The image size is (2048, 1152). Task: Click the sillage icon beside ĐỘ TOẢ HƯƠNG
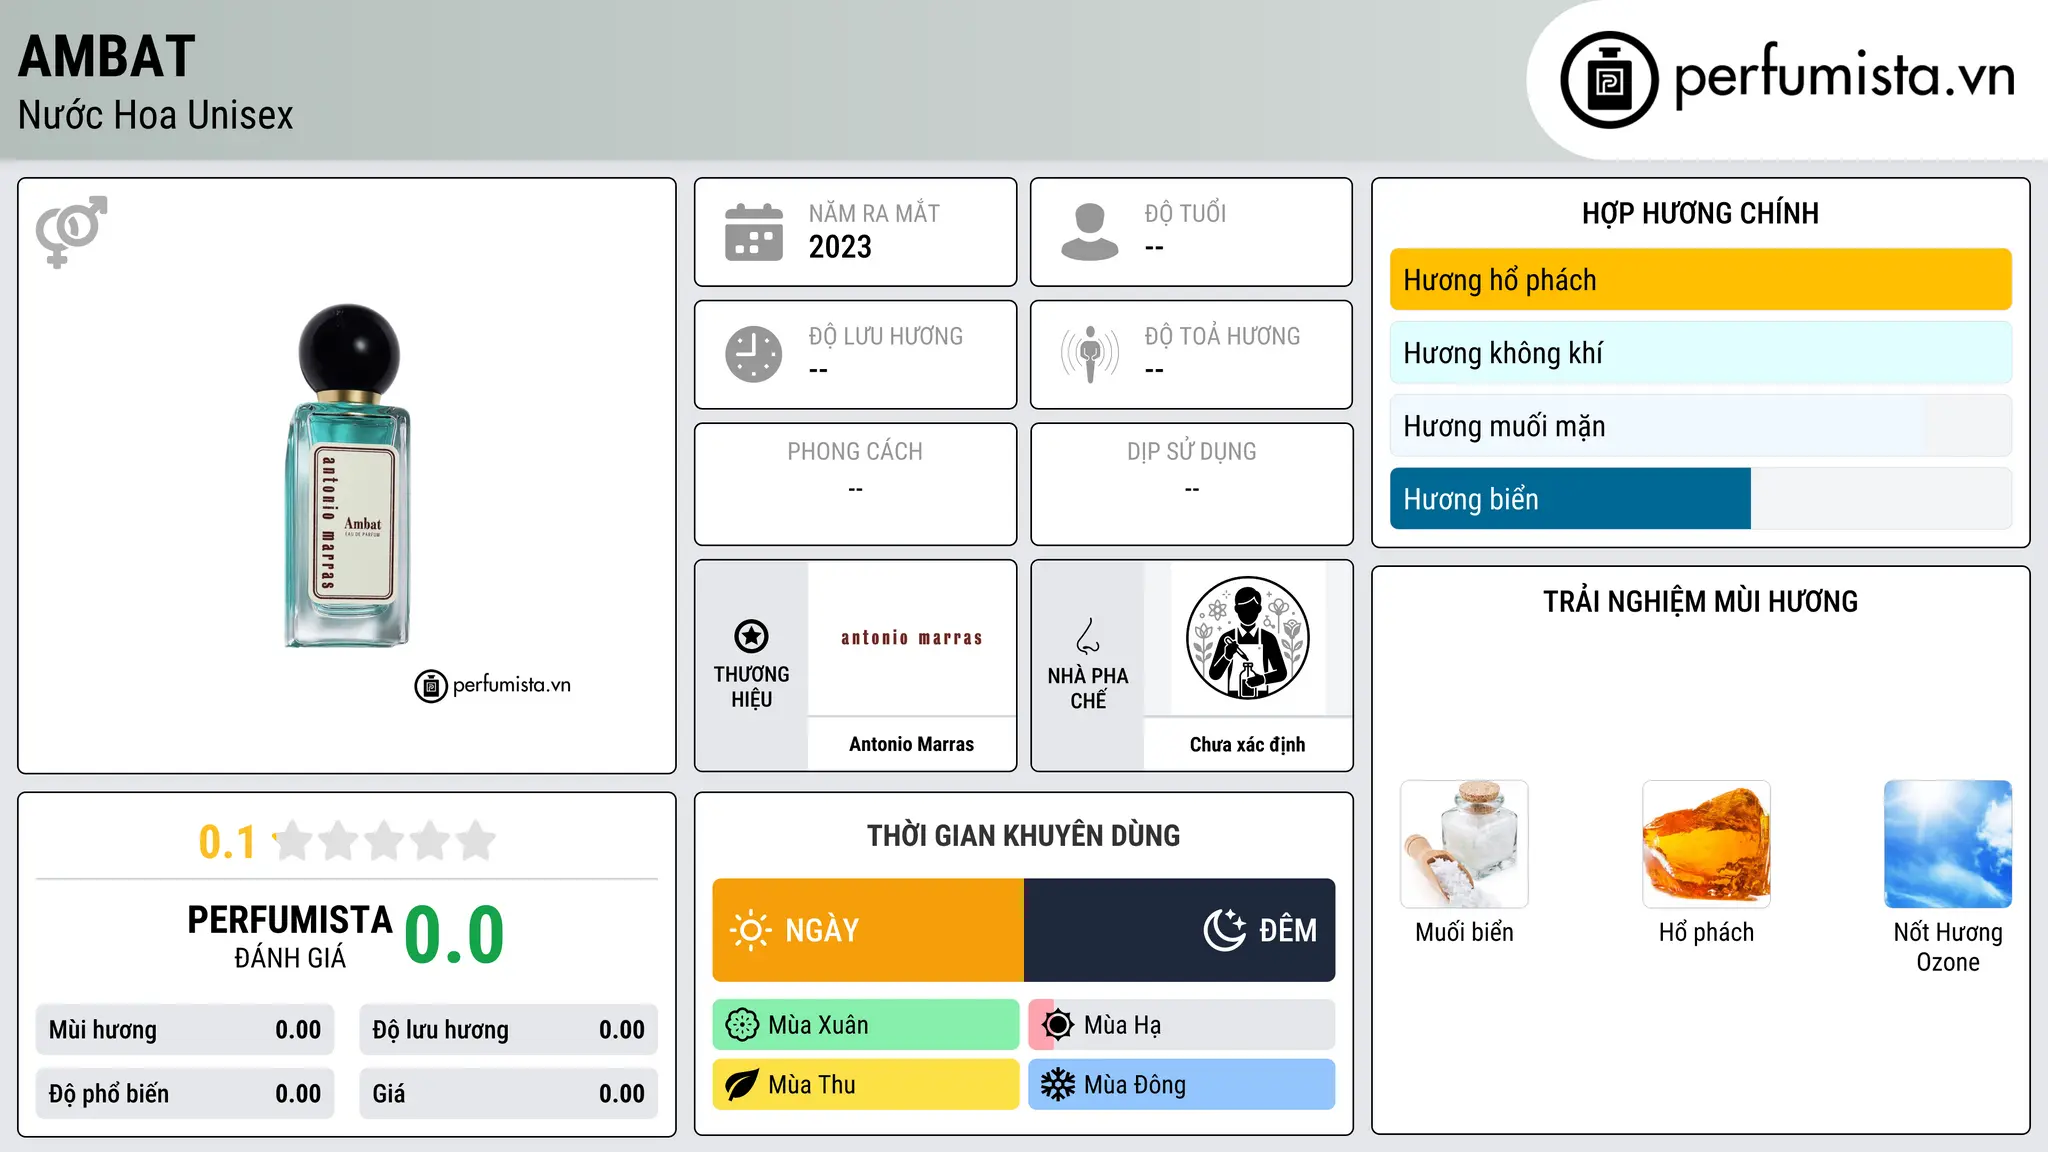pos(1090,354)
